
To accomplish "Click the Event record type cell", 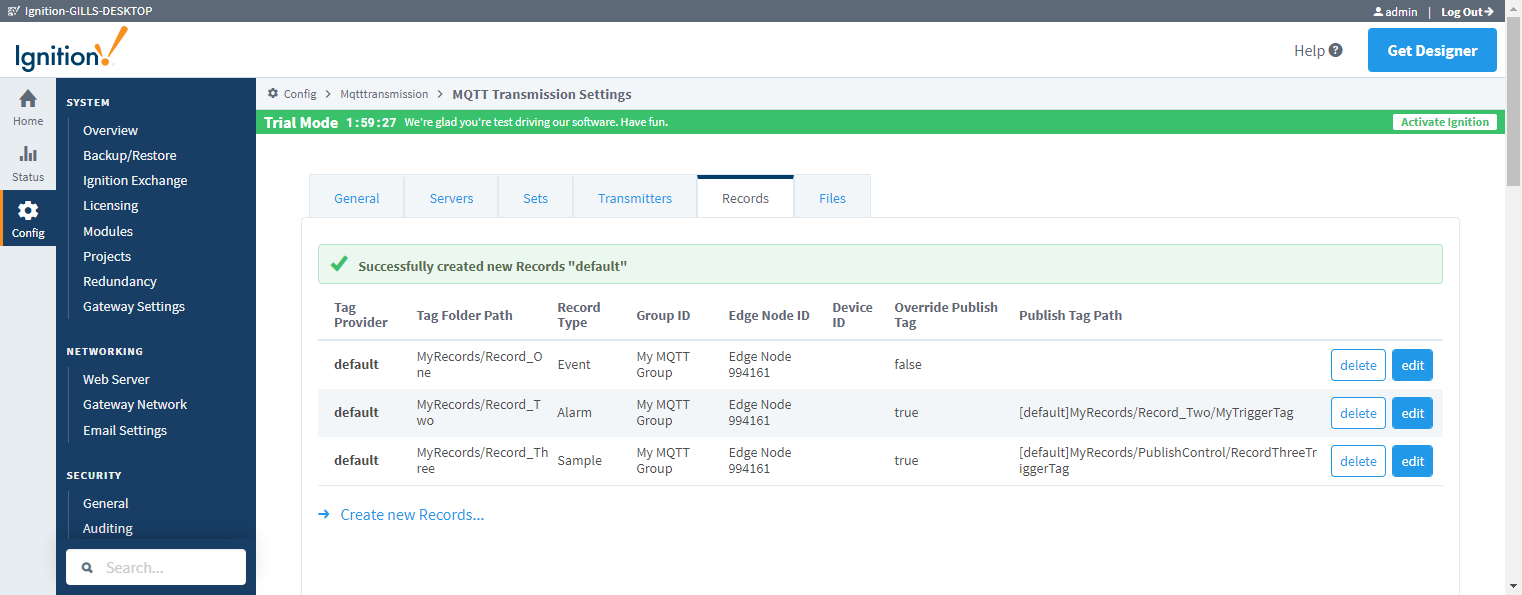I will [574, 364].
